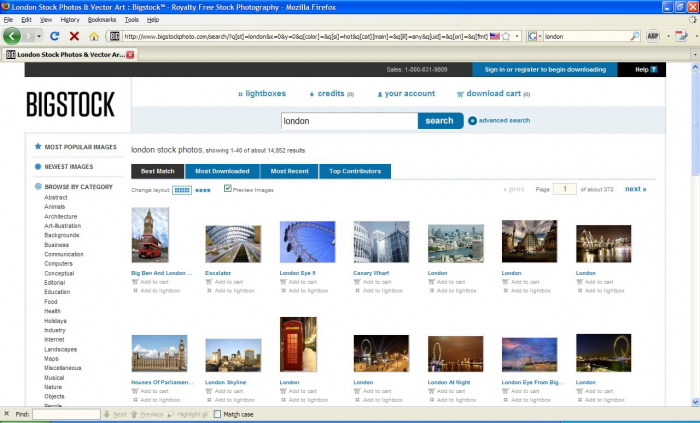Click the lightbox icon under Canary Wharf
The height and width of the screenshot is (423, 700).
[357, 291]
